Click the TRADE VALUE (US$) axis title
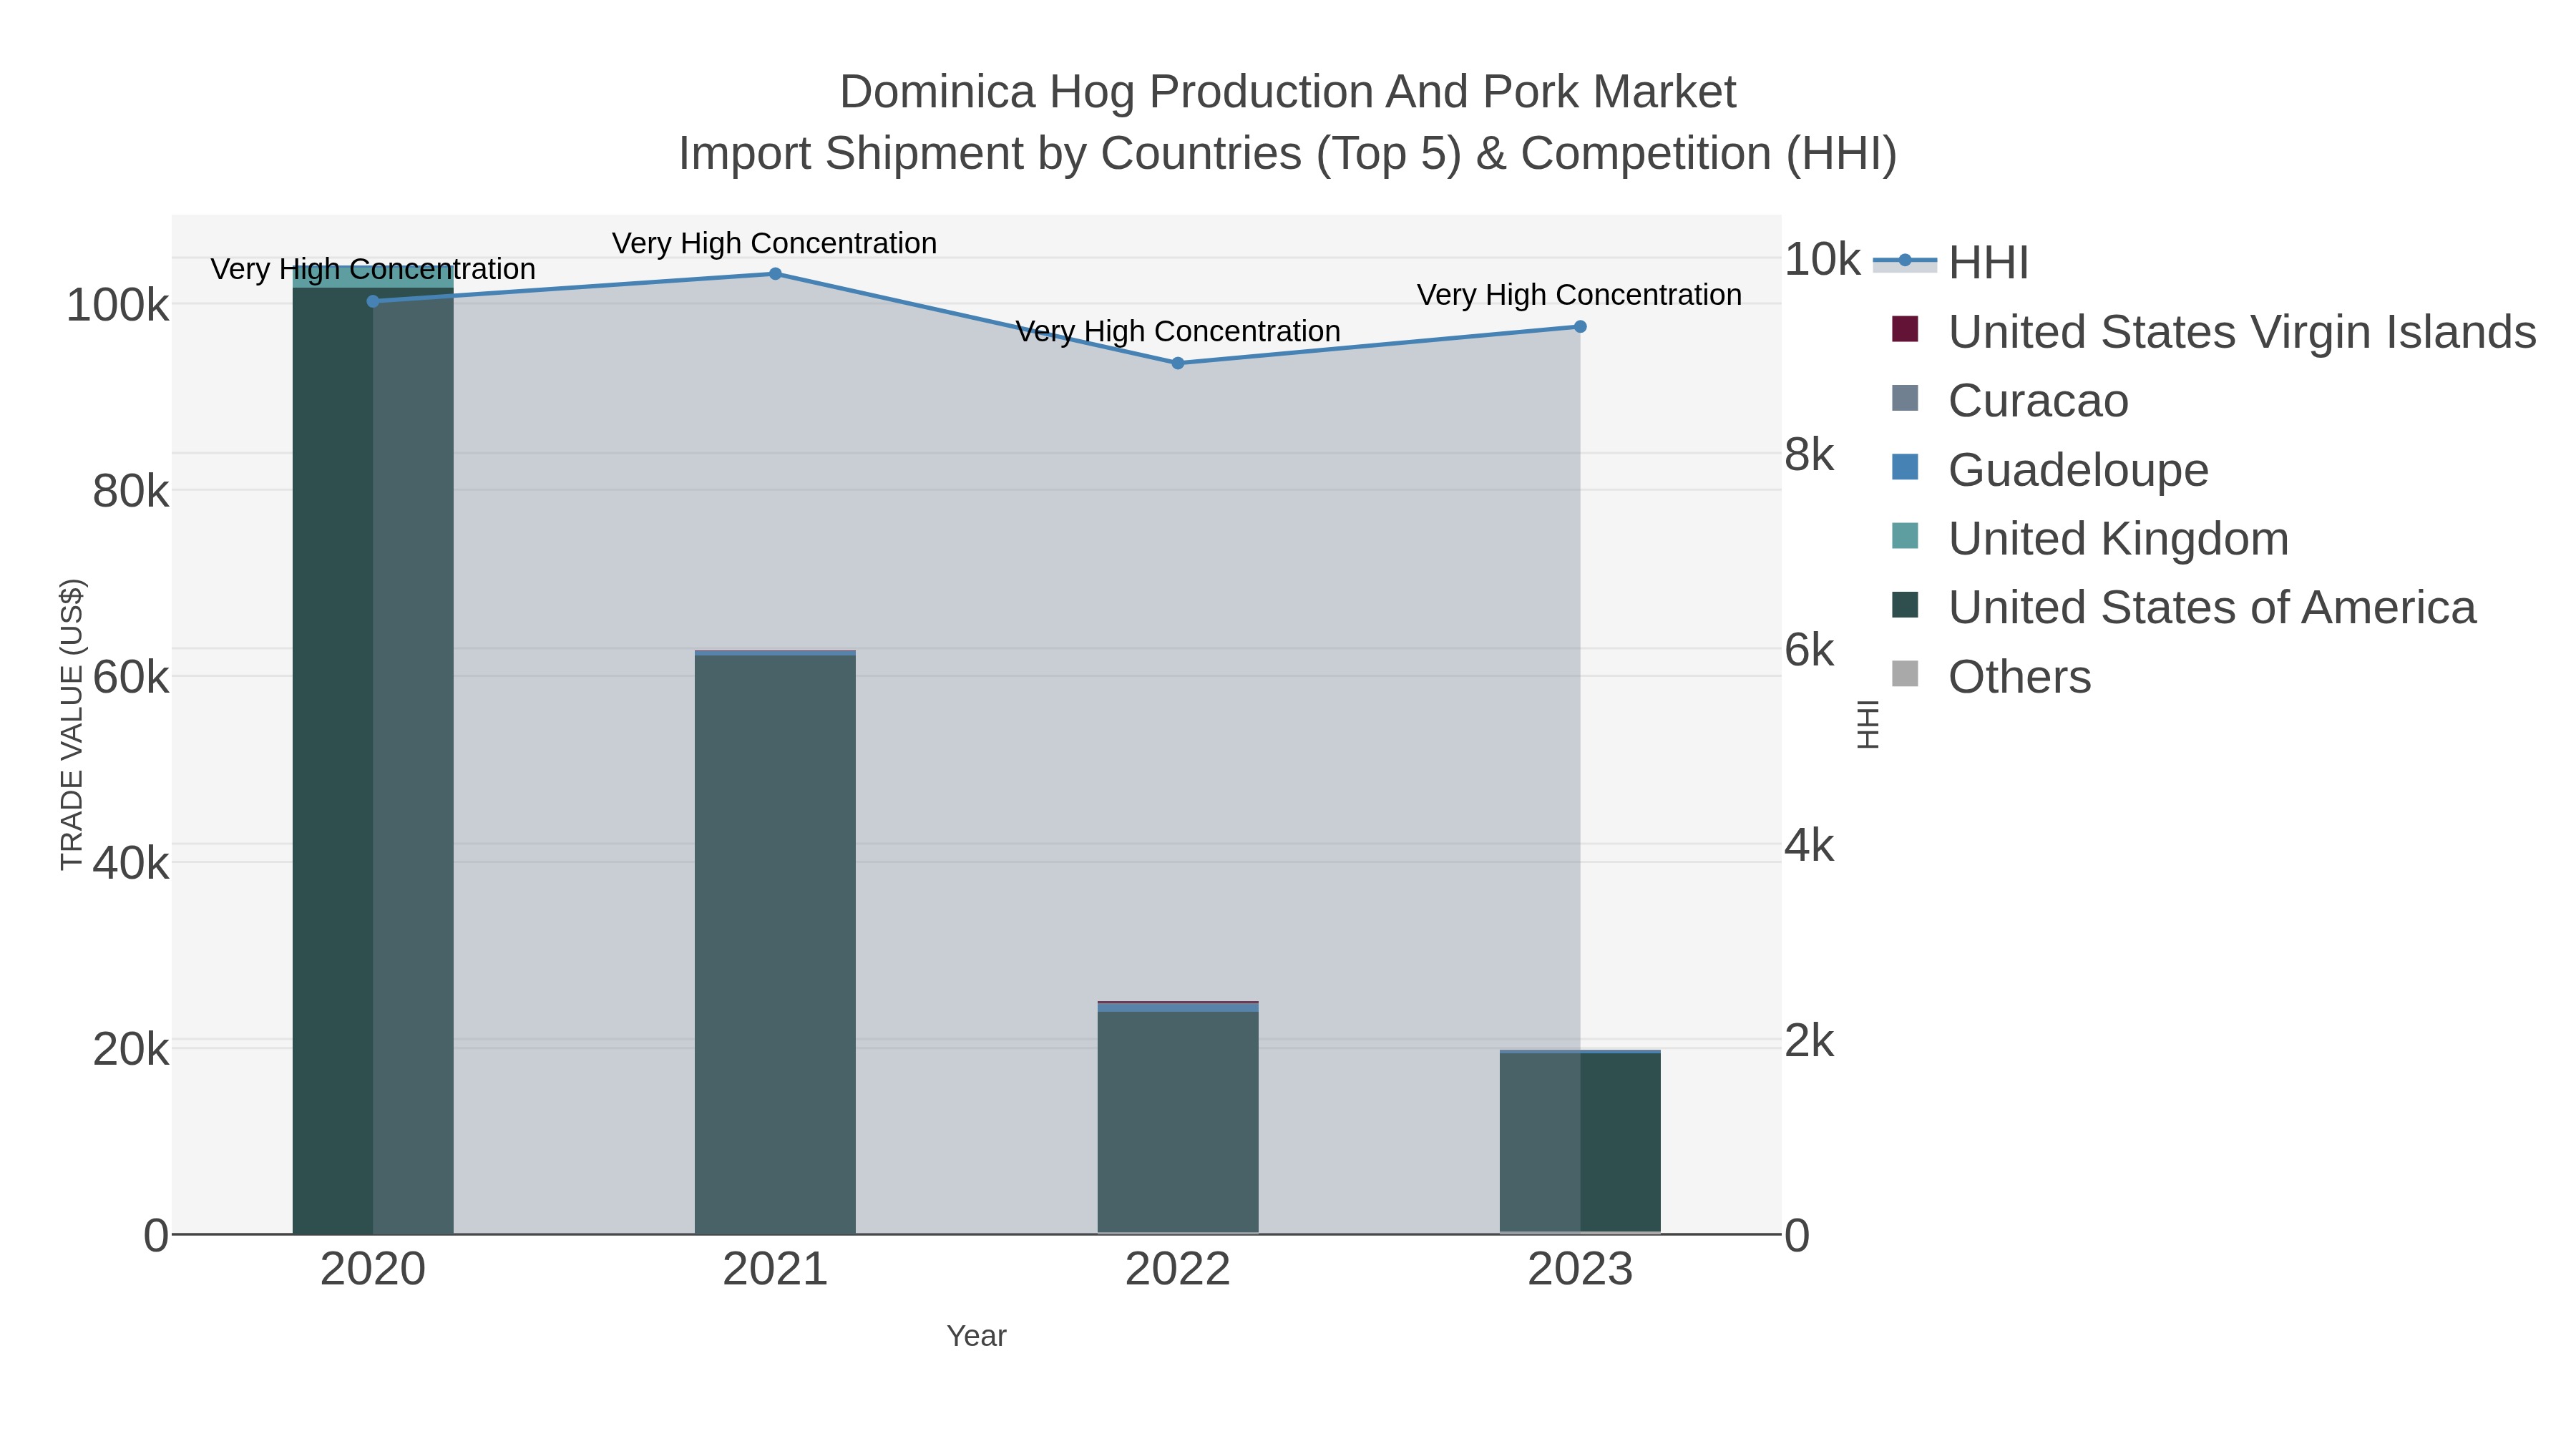This screenshot has width=2576, height=1449. [72, 724]
